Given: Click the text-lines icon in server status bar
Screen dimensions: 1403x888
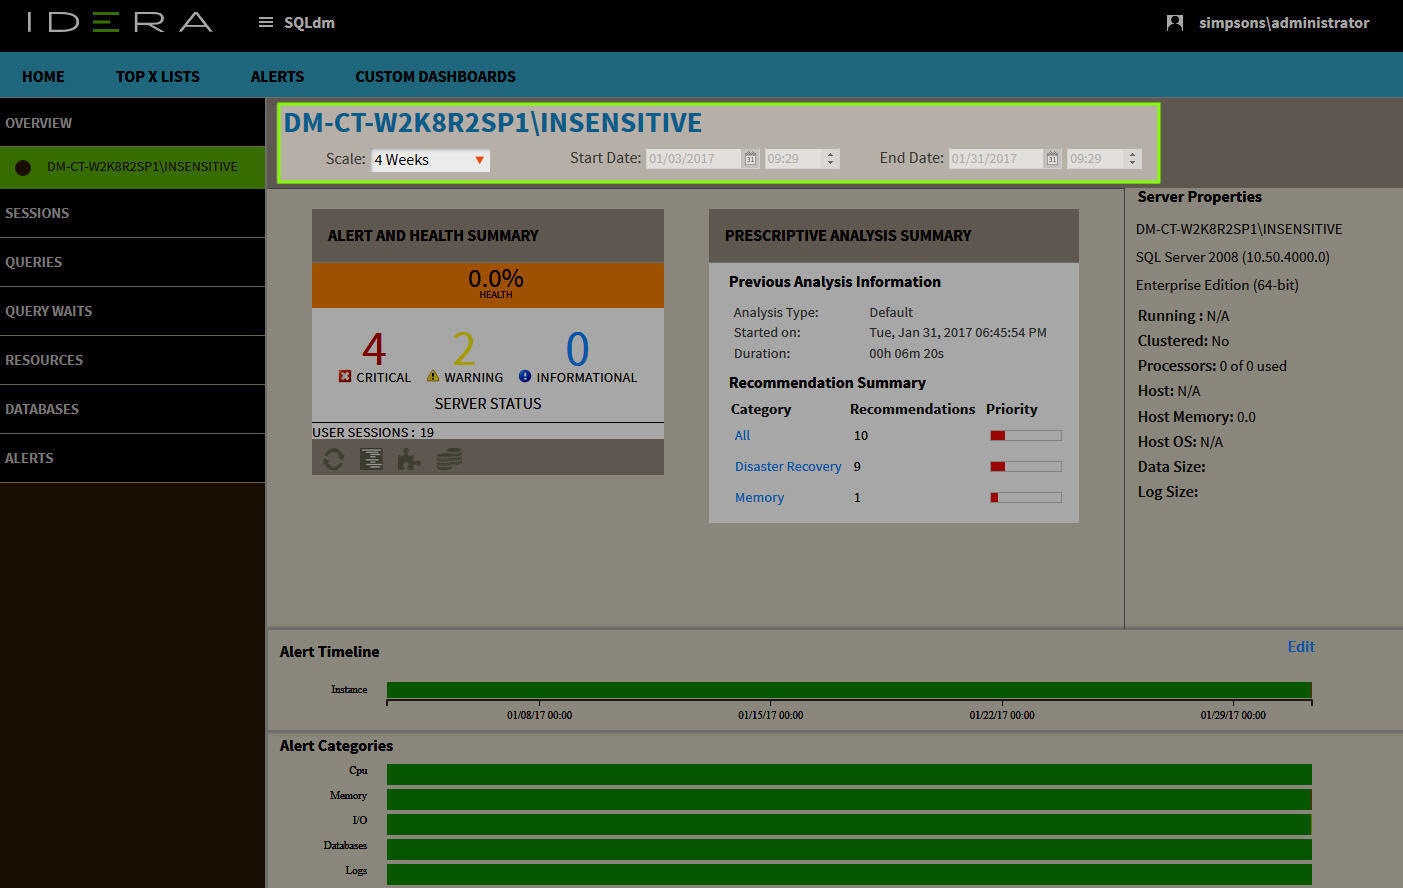Looking at the screenshot, I should [371, 459].
